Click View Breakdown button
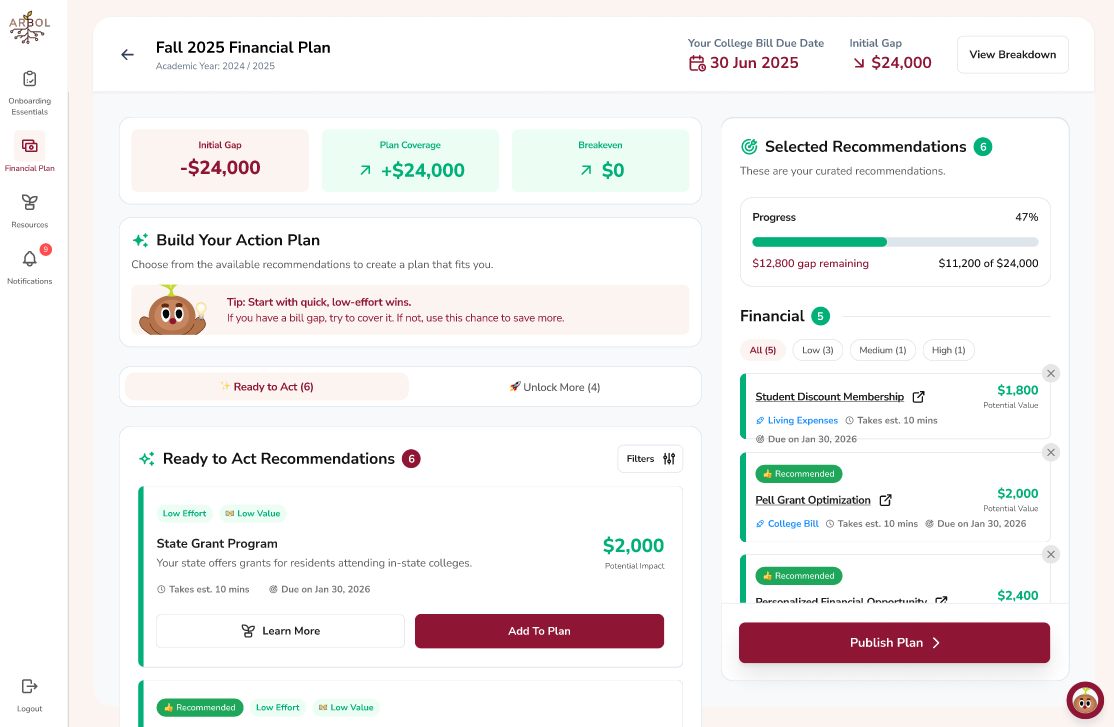This screenshot has width=1114, height=727. click(1012, 55)
